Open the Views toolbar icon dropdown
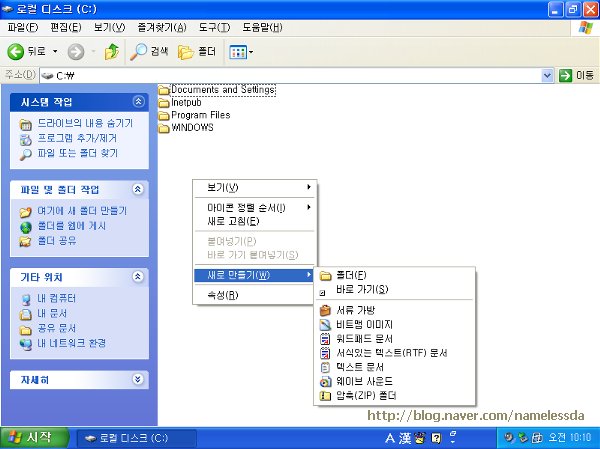 click(x=241, y=52)
